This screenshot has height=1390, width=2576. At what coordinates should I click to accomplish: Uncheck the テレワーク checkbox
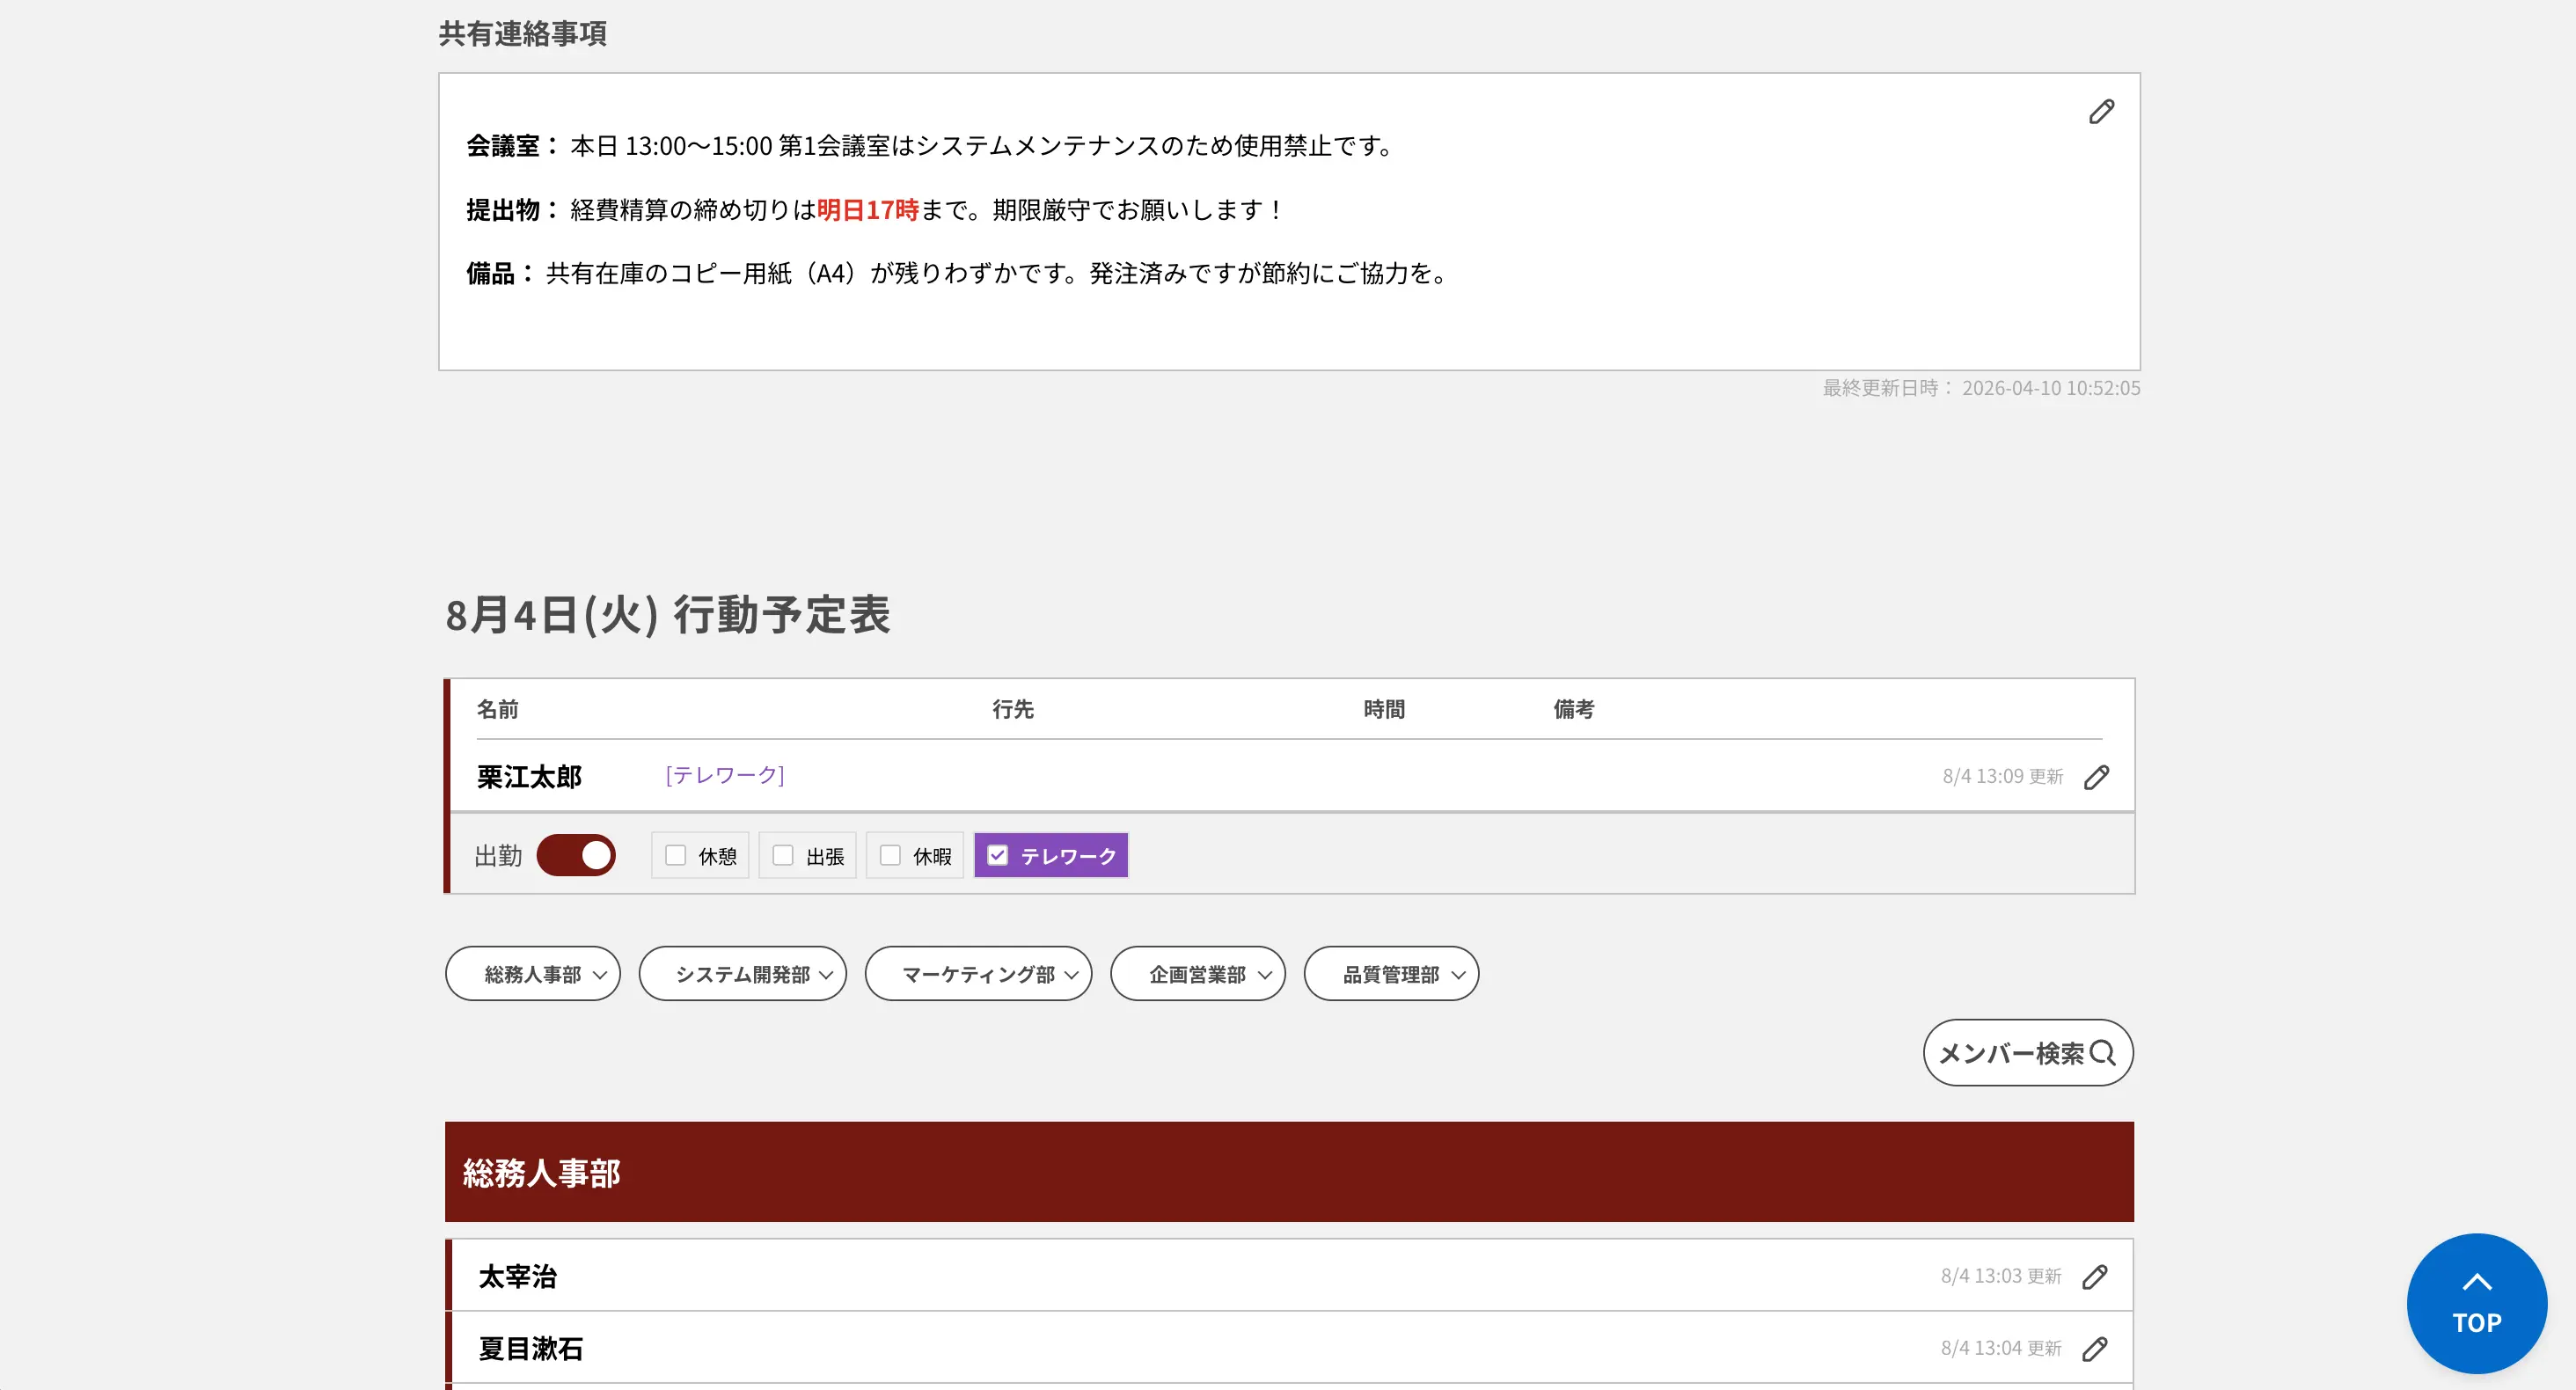pos(997,855)
